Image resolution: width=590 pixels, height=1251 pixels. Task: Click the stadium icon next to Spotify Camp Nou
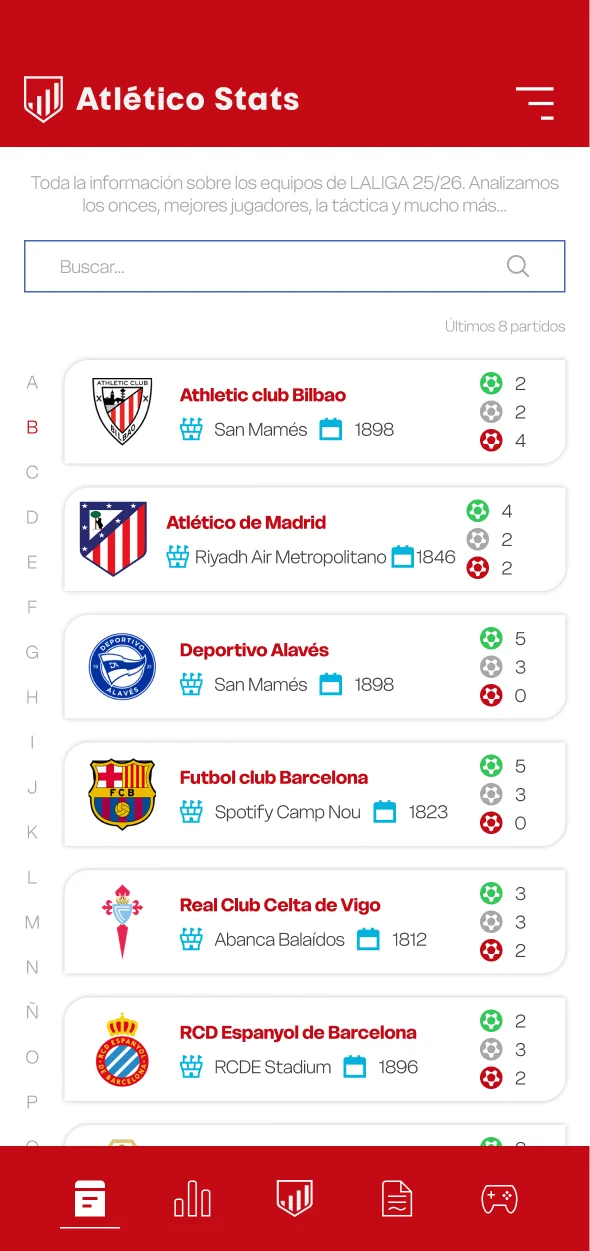[191, 812]
